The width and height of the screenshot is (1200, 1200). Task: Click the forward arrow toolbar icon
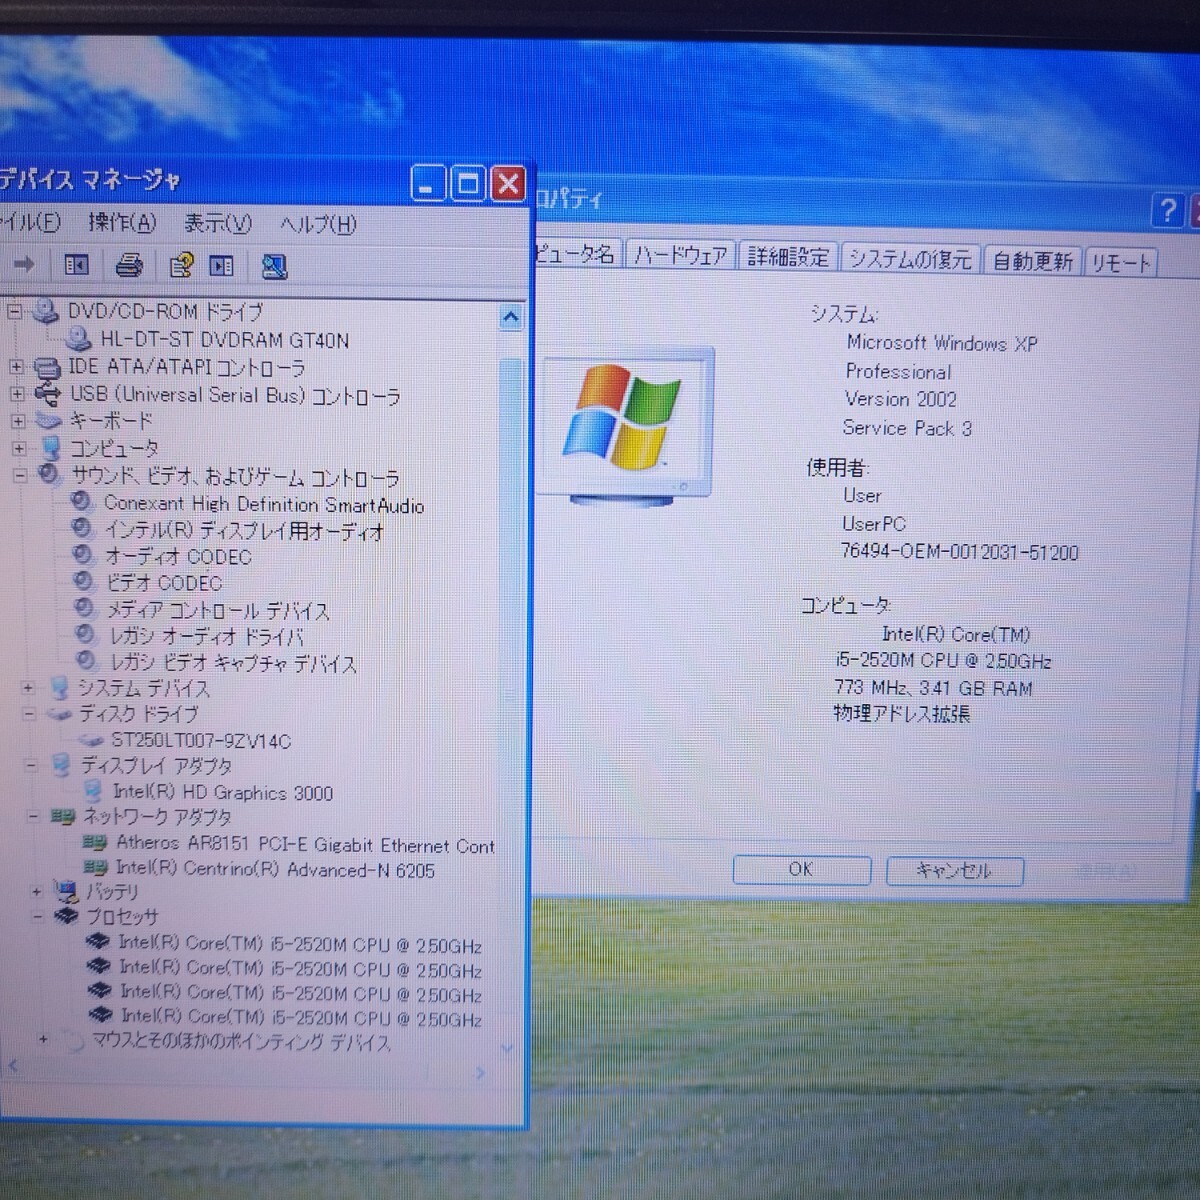point(24,264)
